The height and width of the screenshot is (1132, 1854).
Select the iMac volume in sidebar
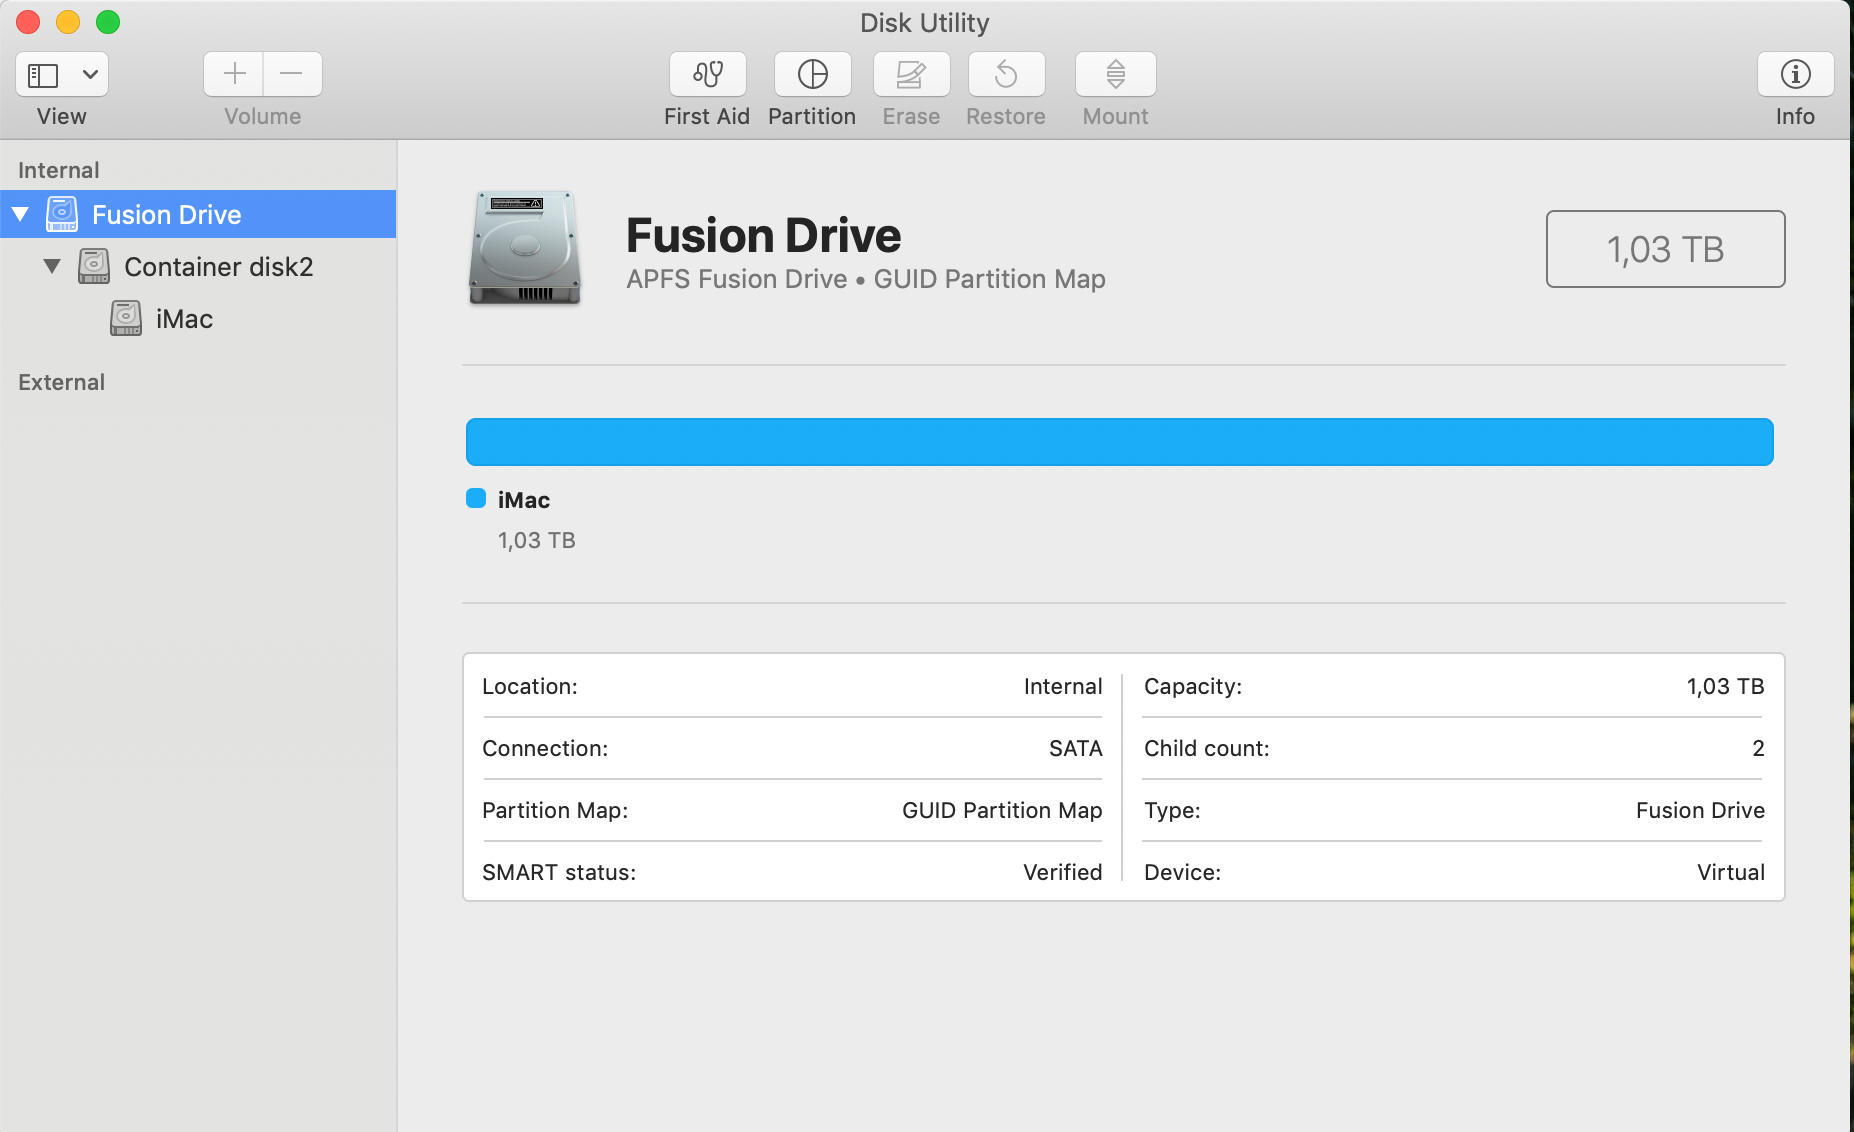coord(184,319)
